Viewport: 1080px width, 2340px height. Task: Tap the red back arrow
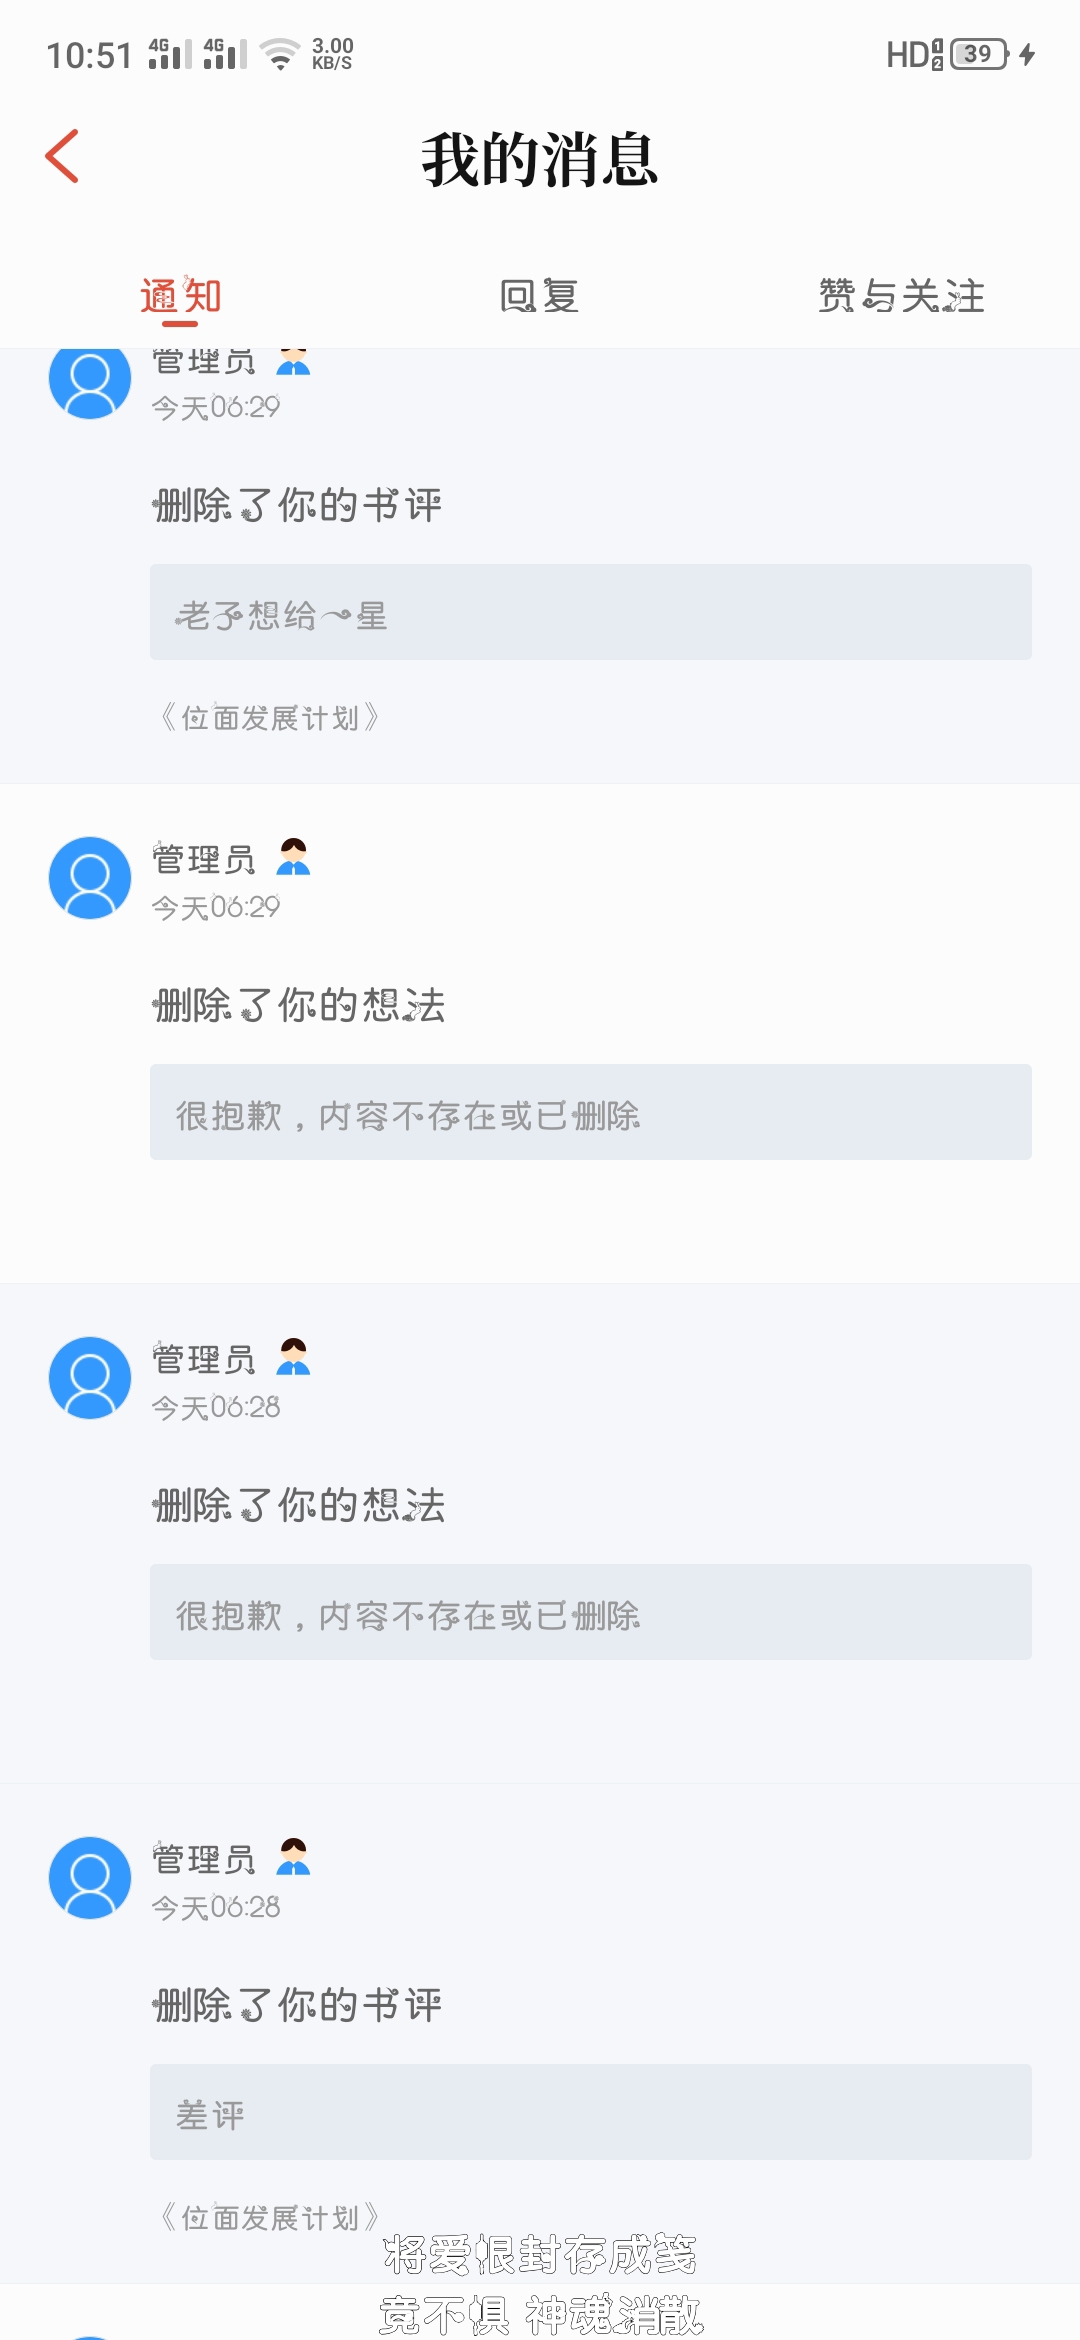[x=62, y=157]
